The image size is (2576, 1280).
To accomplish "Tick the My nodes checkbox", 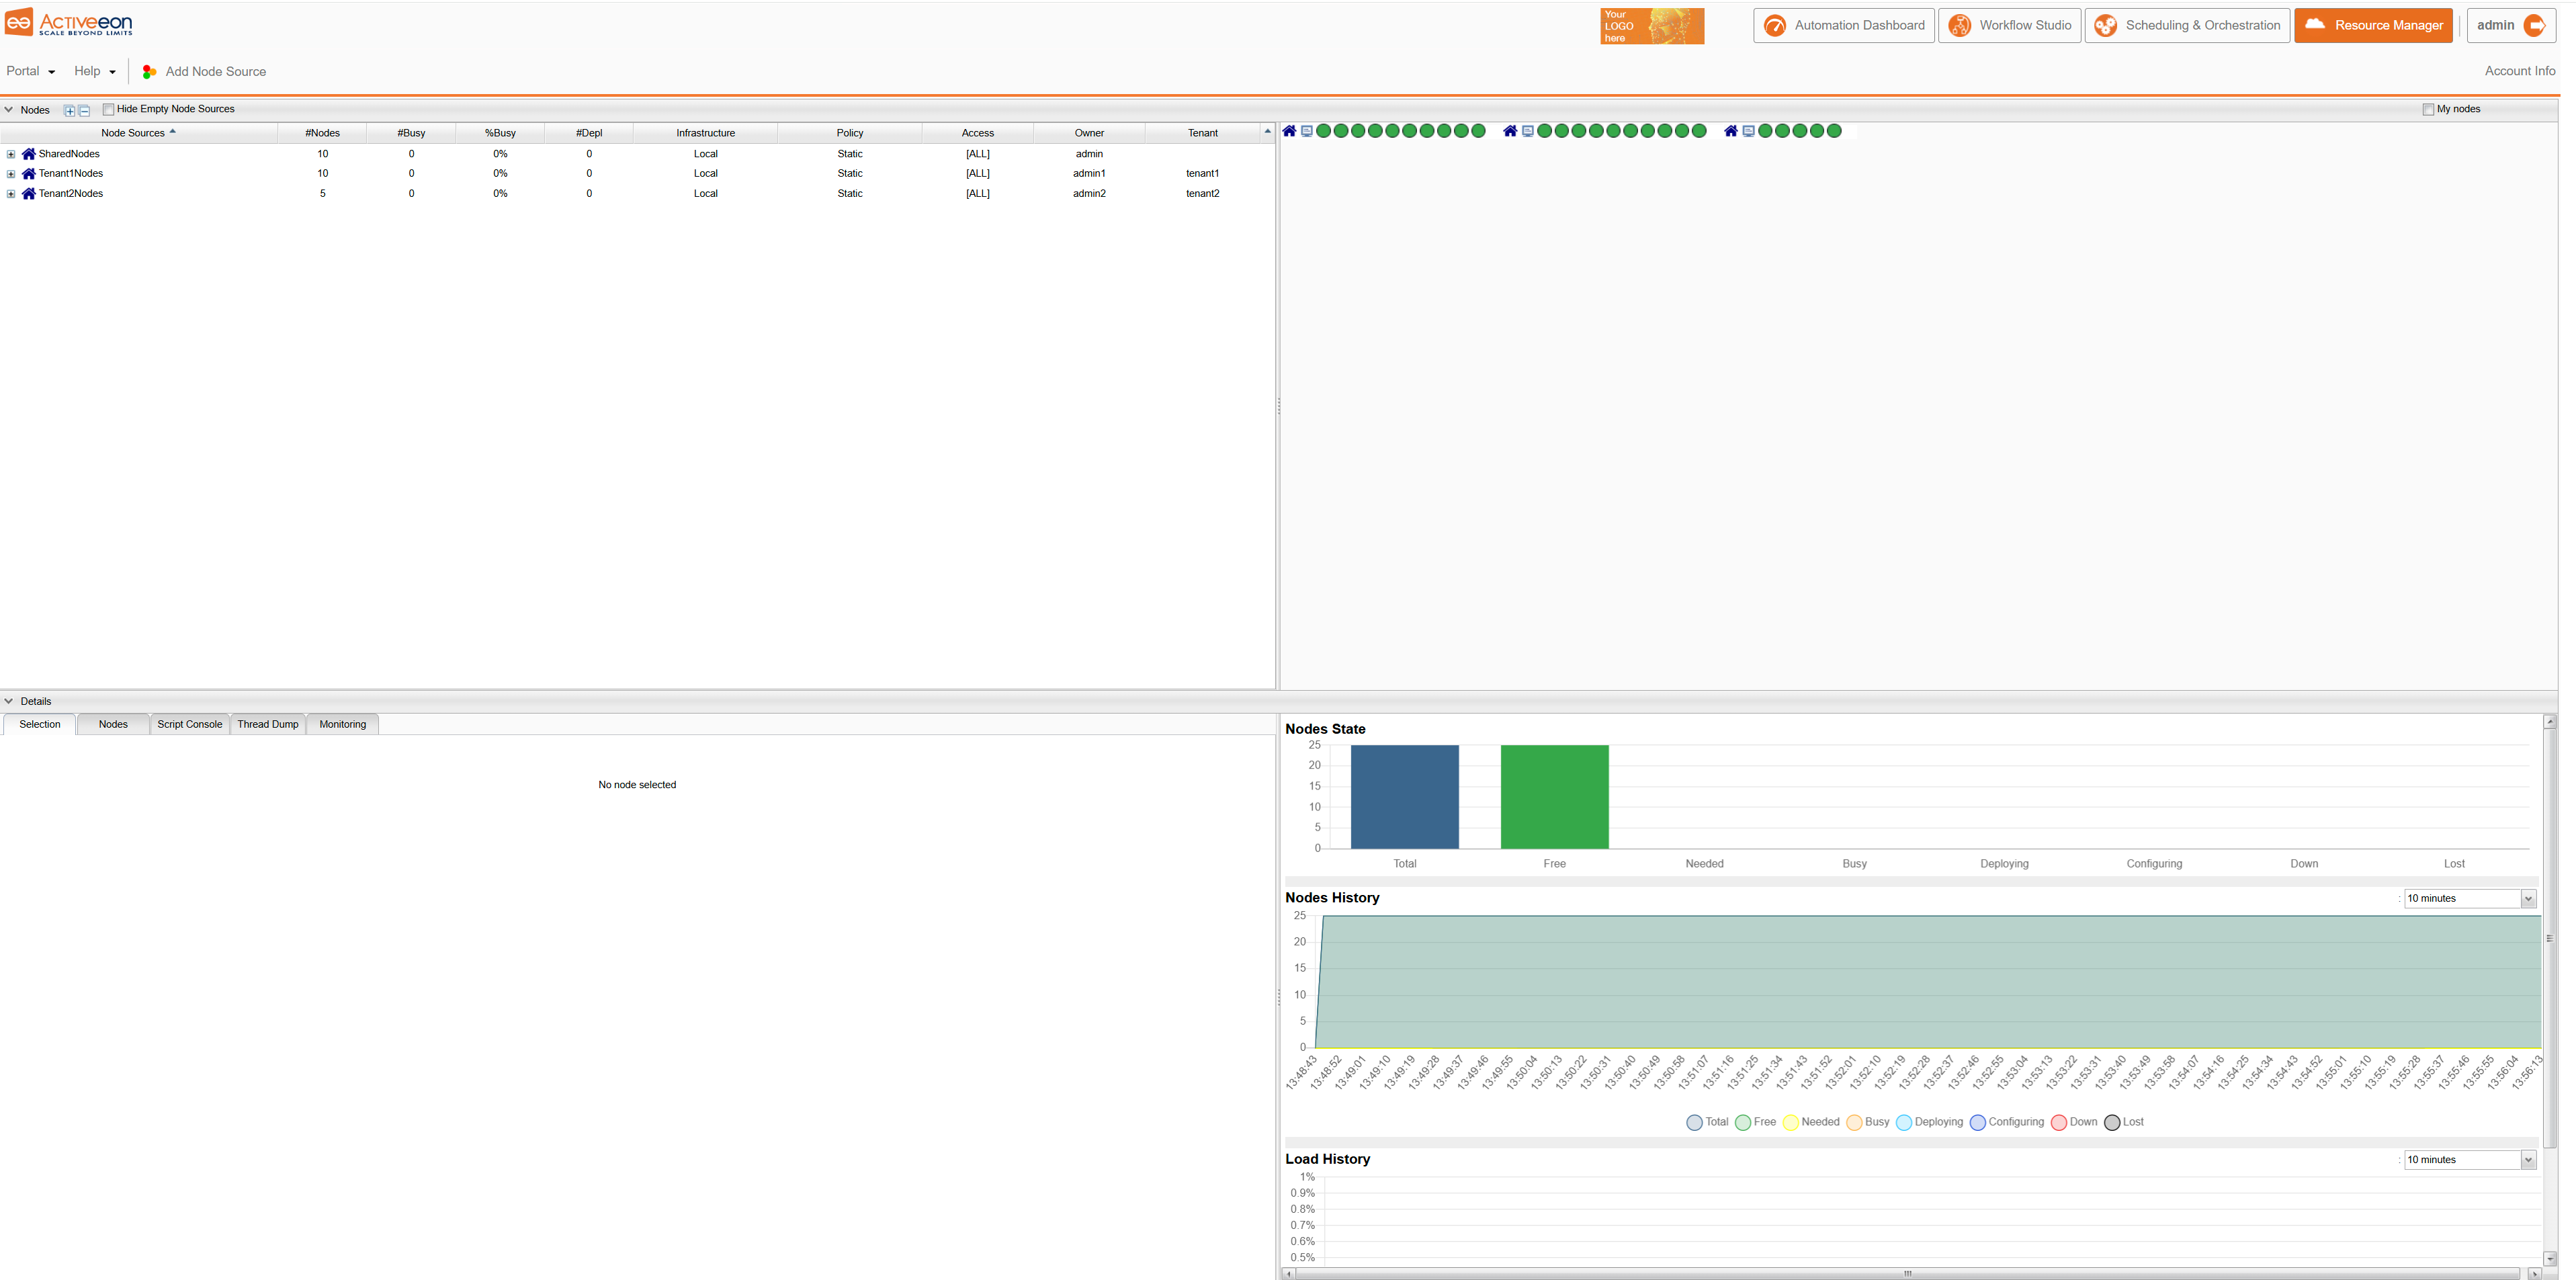I will click(x=2428, y=109).
